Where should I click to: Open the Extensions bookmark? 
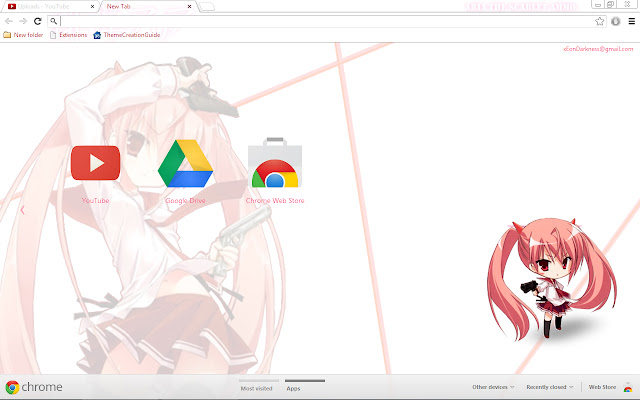[x=69, y=35]
